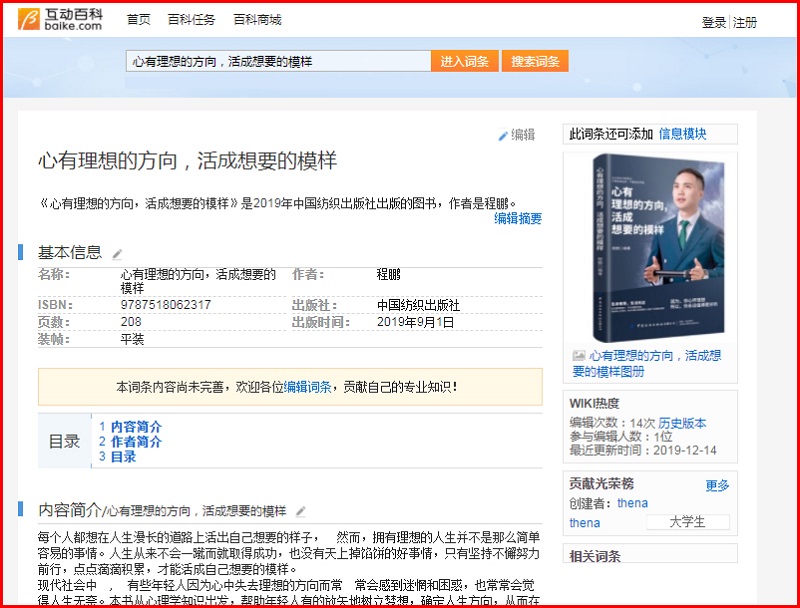Open 历史版本 link under WIKI热度
Image resolution: width=800 pixels, height=608 pixels.
coord(683,423)
